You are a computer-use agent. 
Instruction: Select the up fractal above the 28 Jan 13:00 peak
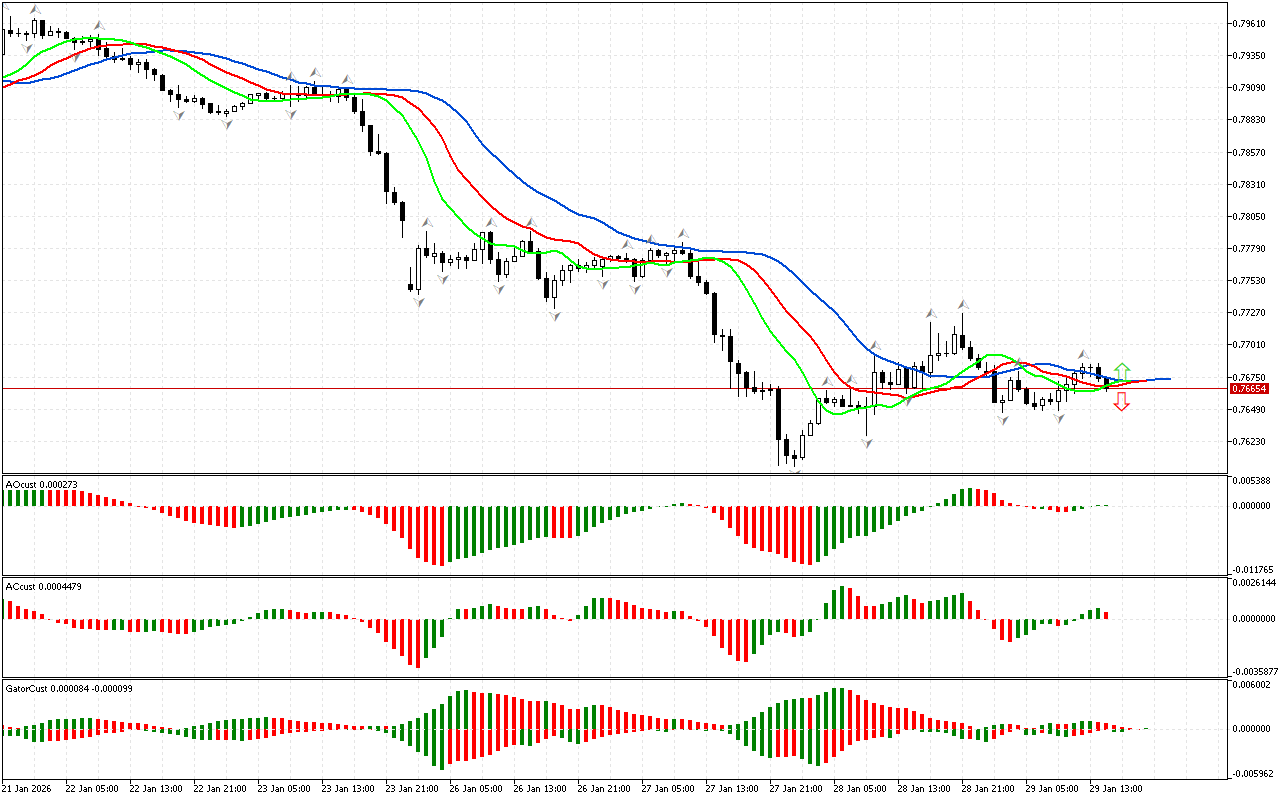(964, 304)
